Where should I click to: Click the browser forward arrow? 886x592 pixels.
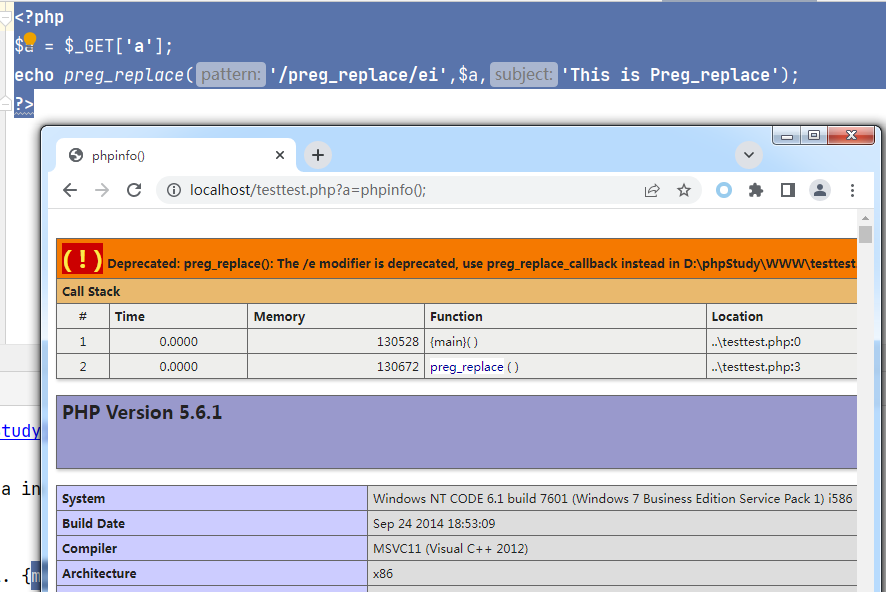click(x=101, y=190)
